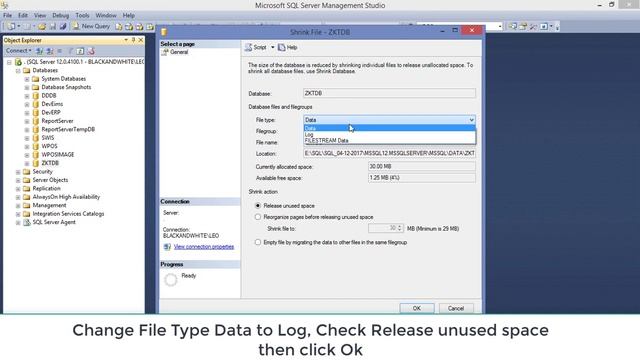Click the ZKTDB database icon in tree
The image size is (640, 360).
click(36, 163)
